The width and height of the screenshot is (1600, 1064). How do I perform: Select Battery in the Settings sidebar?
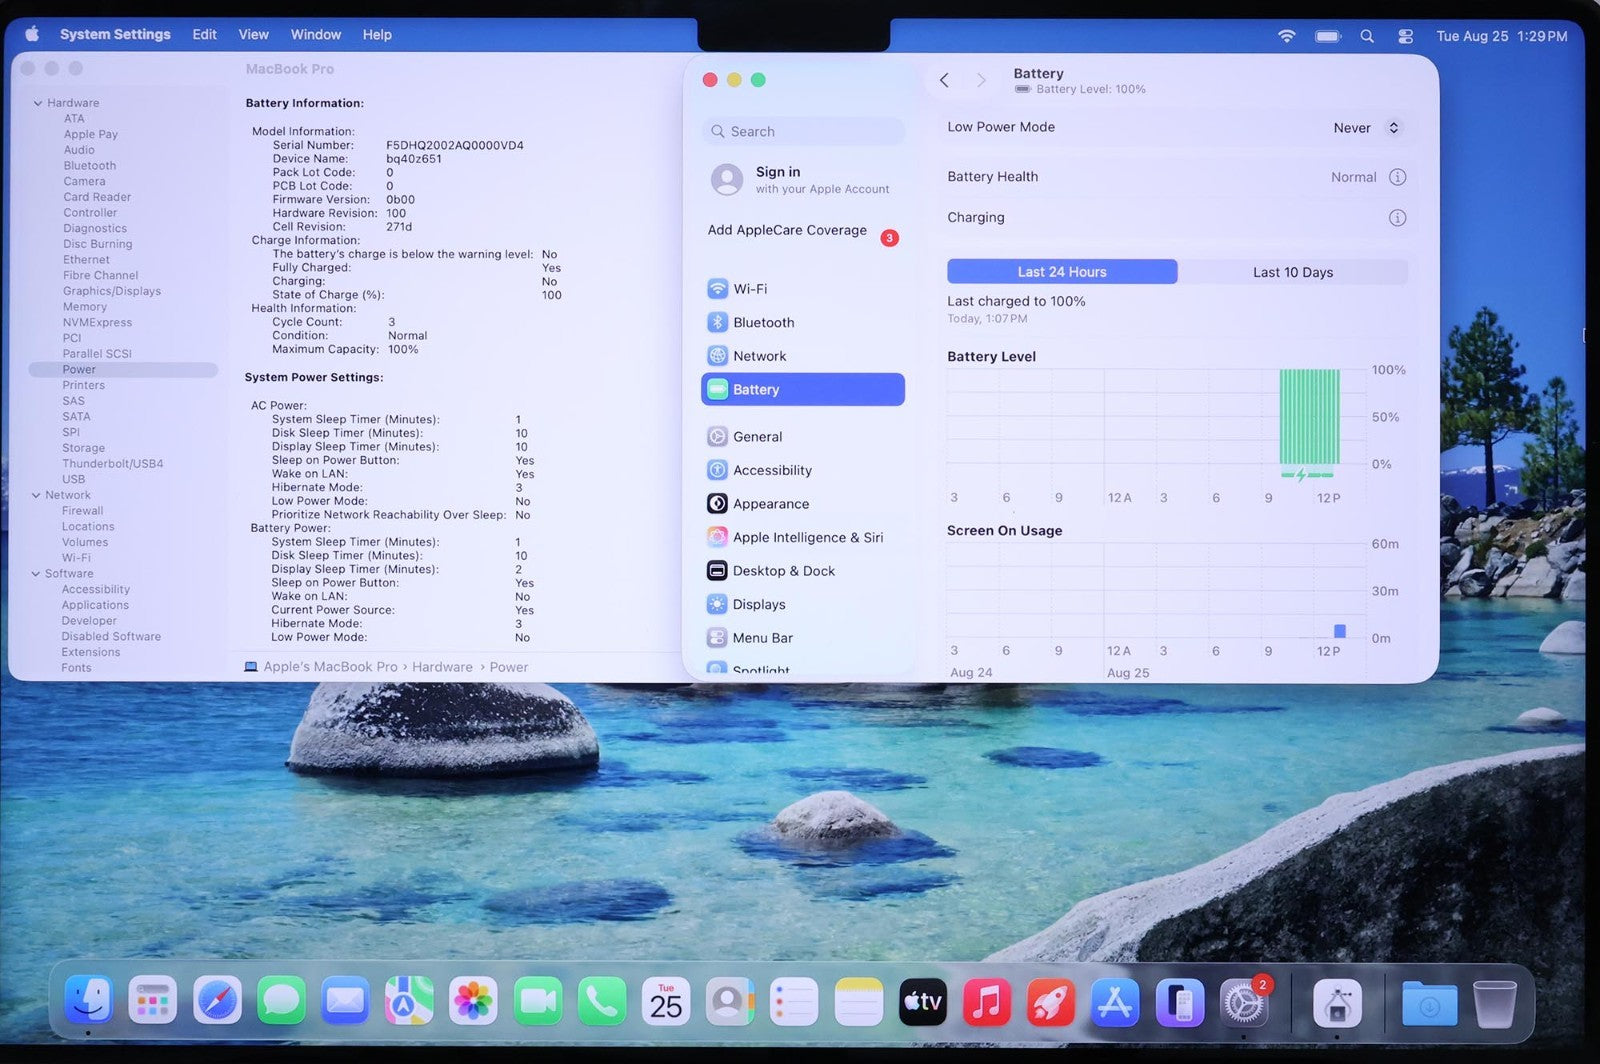[x=803, y=390]
